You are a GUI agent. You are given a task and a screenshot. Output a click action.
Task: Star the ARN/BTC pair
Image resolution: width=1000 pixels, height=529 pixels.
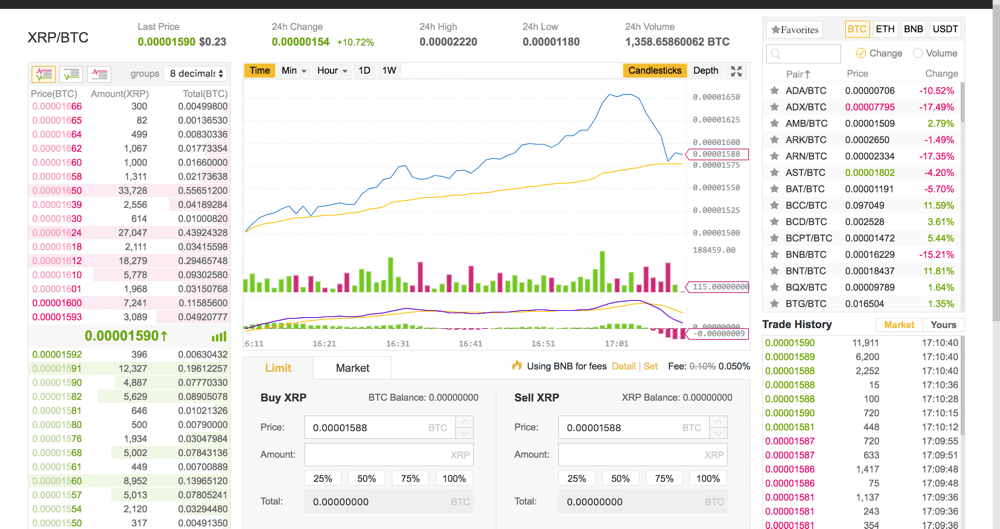tap(774, 156)
